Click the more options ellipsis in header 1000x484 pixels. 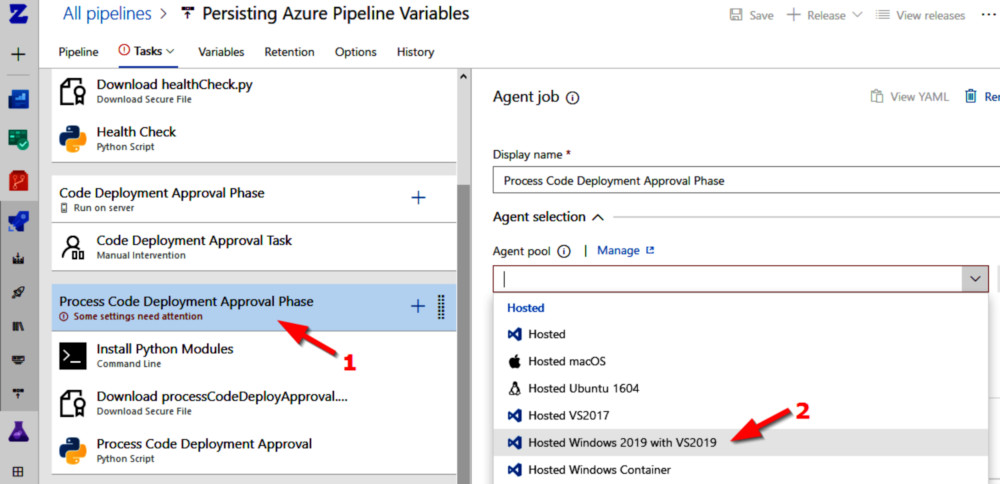tap(988, 15)
